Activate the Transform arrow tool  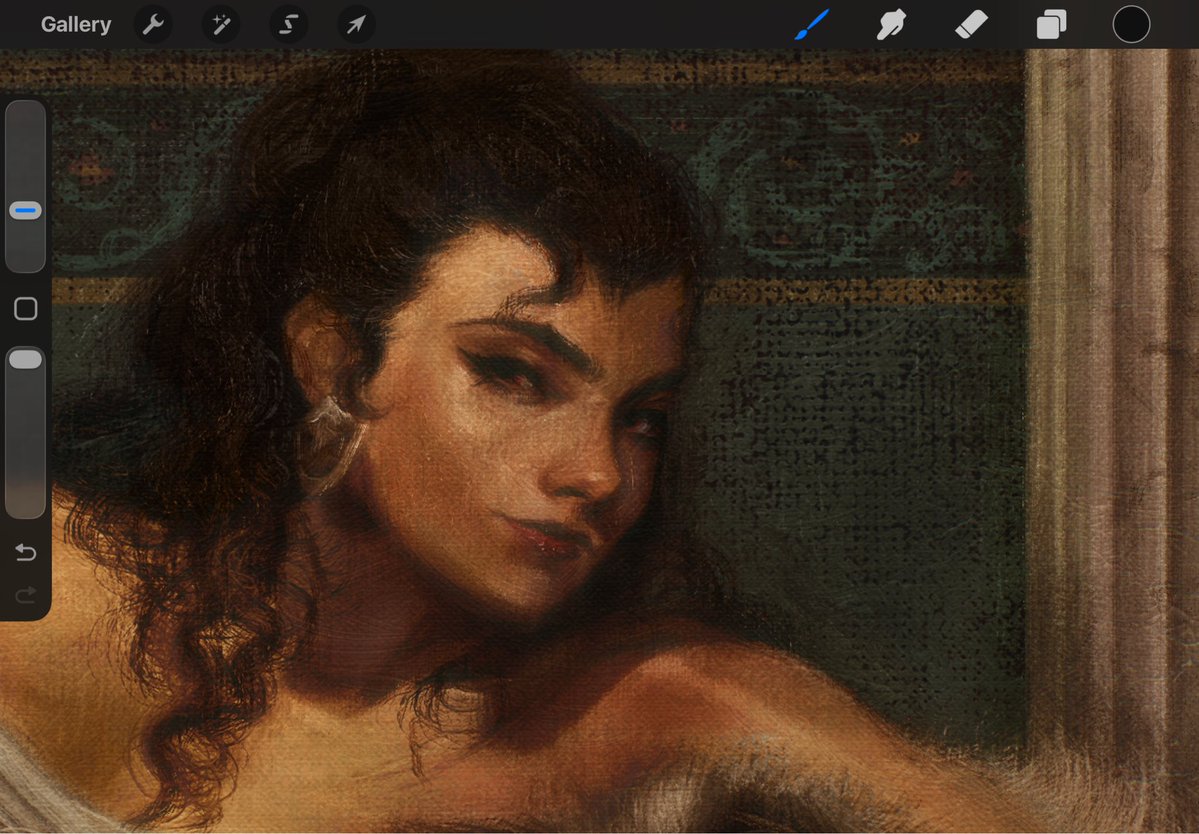[356, 24]
